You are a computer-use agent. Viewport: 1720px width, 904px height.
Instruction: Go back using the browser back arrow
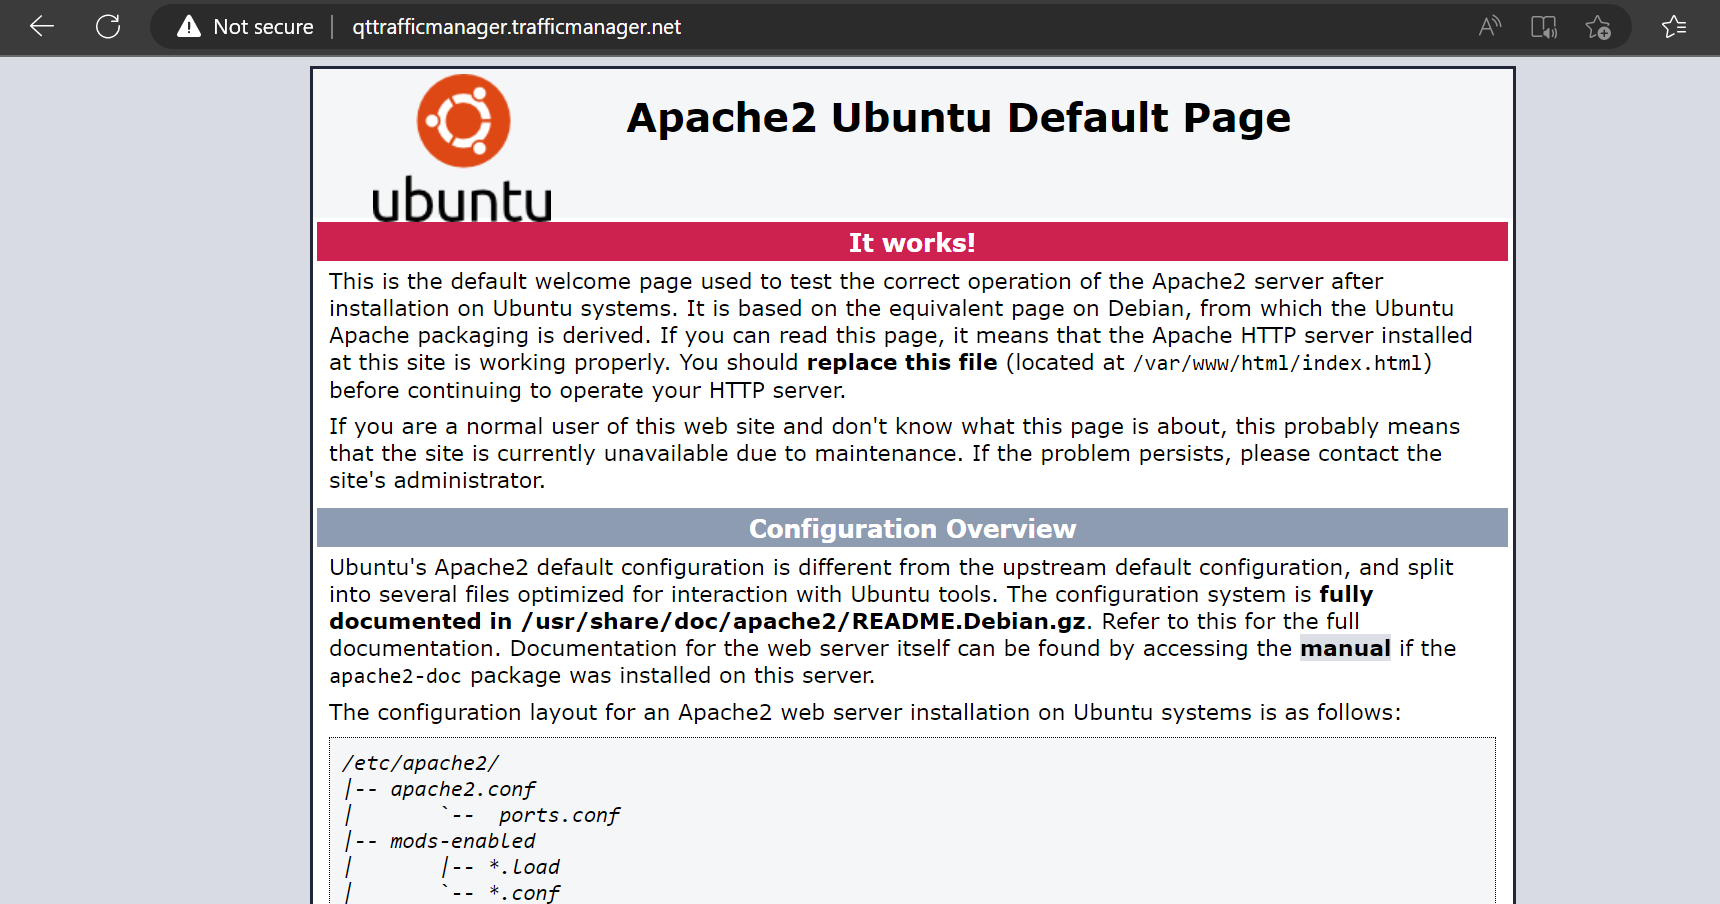42,27
